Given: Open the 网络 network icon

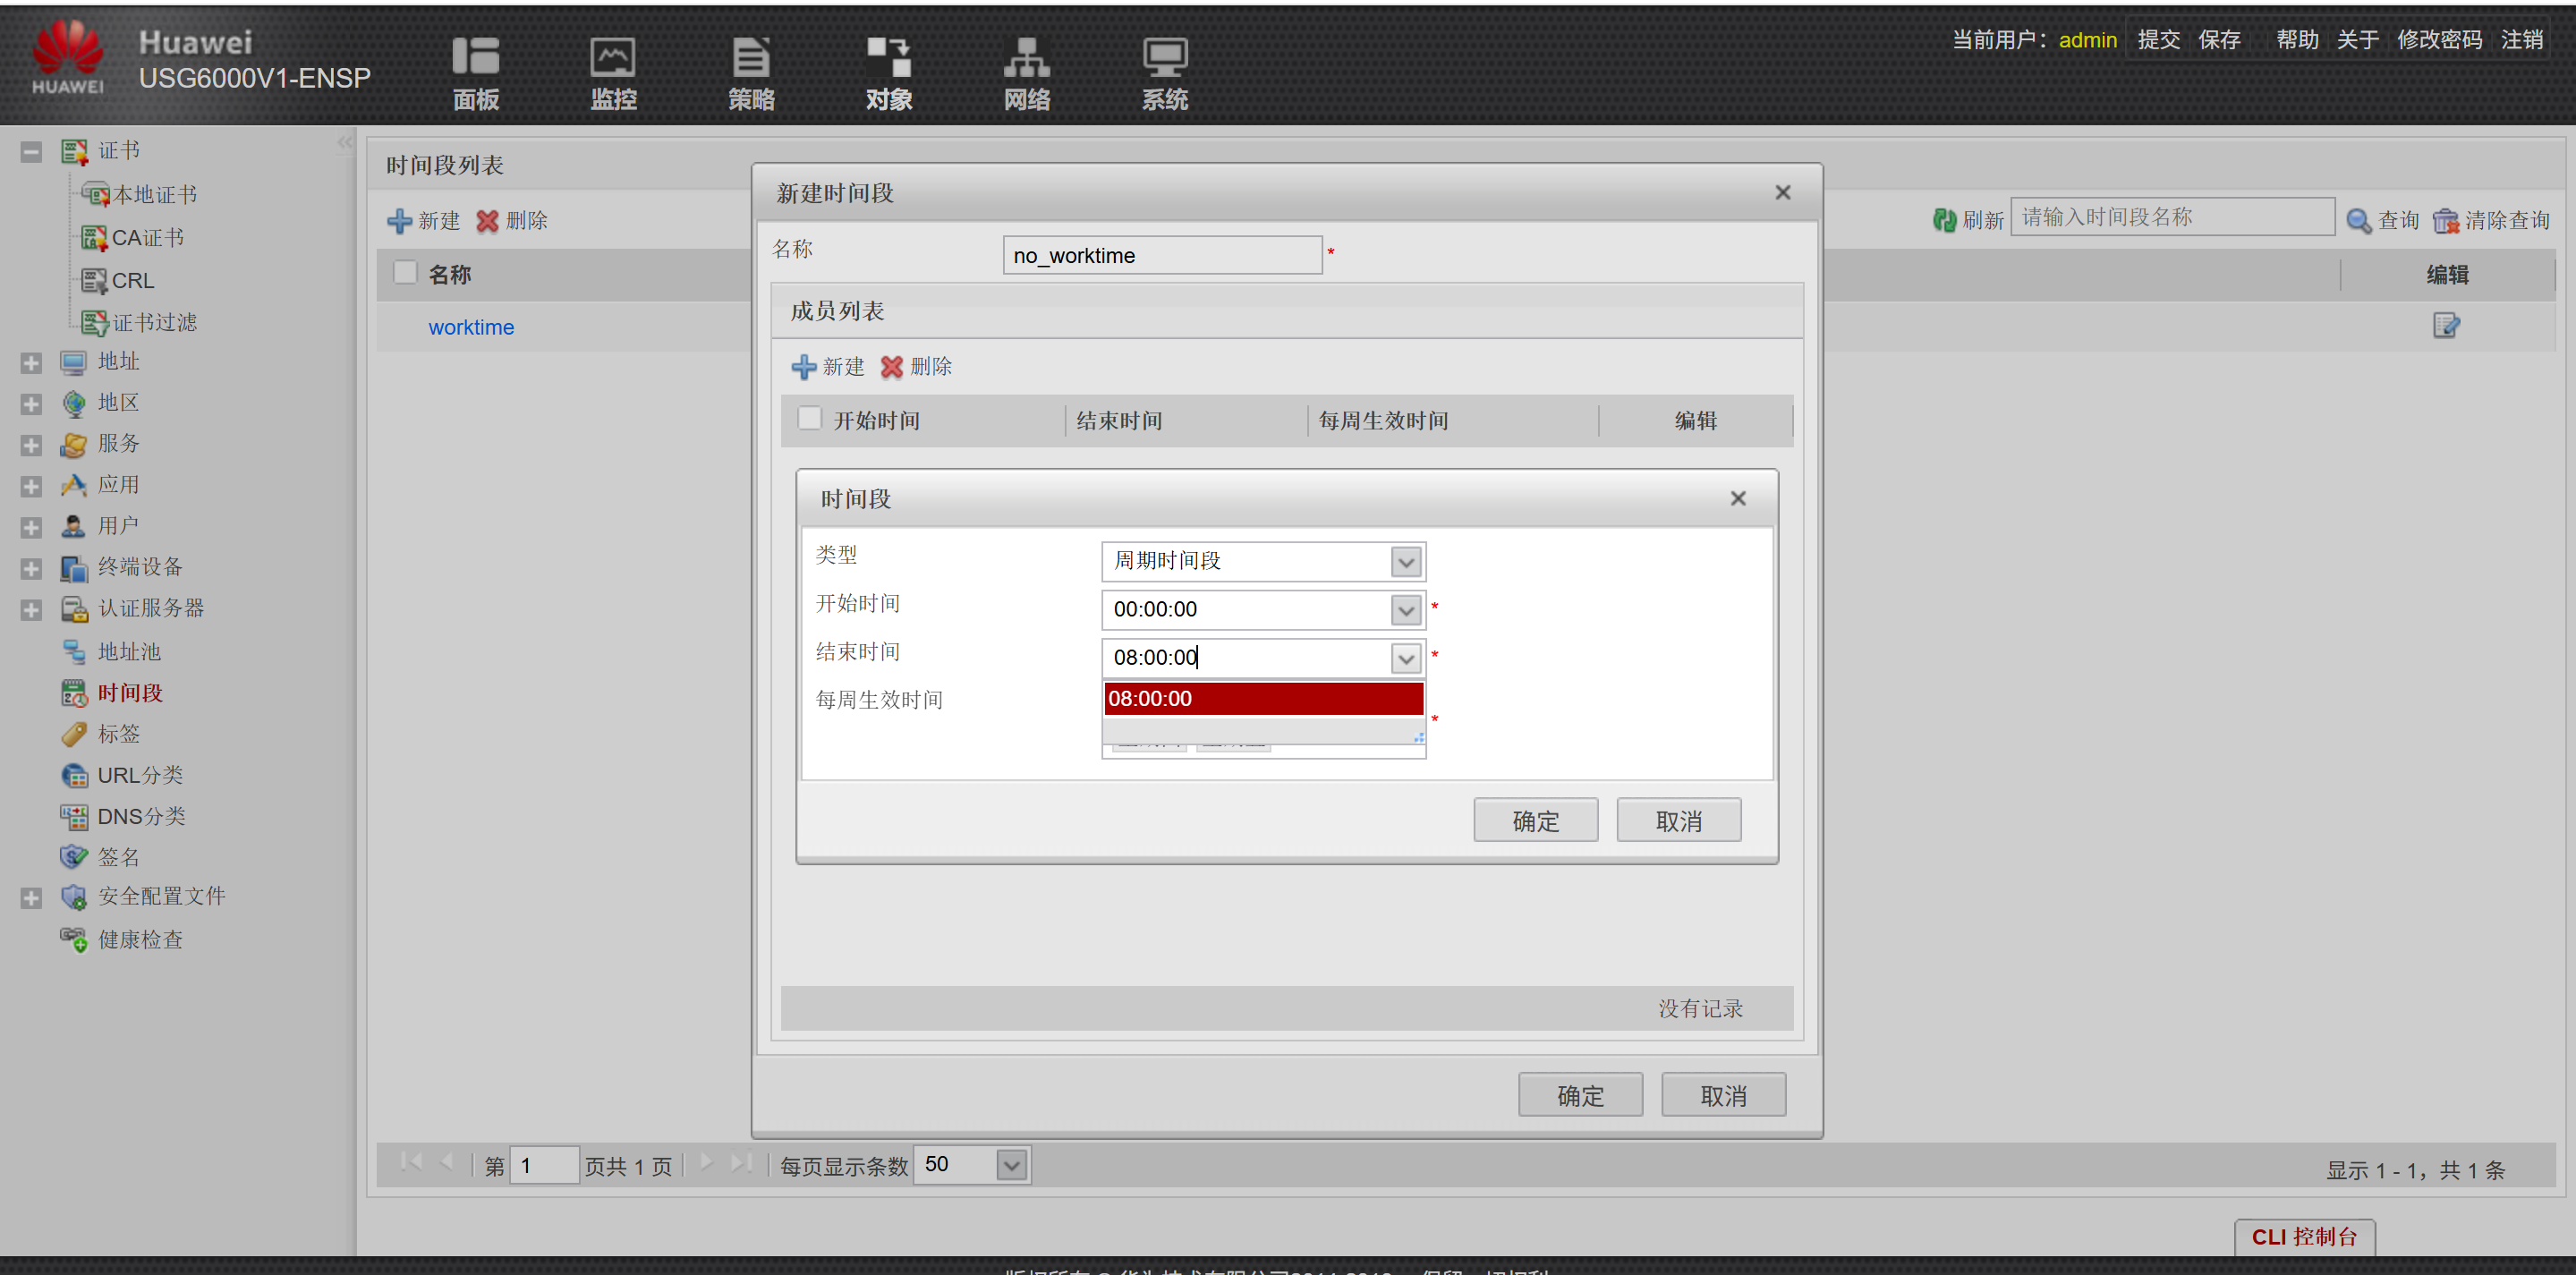Looking at the screenshot, I should 1026,58.
